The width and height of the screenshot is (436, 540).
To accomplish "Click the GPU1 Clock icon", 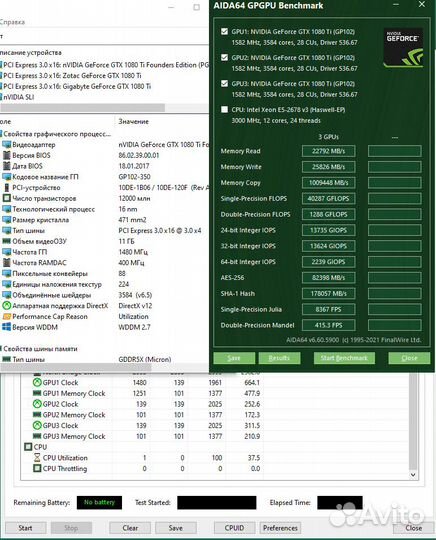I will (x=37, y=383).
